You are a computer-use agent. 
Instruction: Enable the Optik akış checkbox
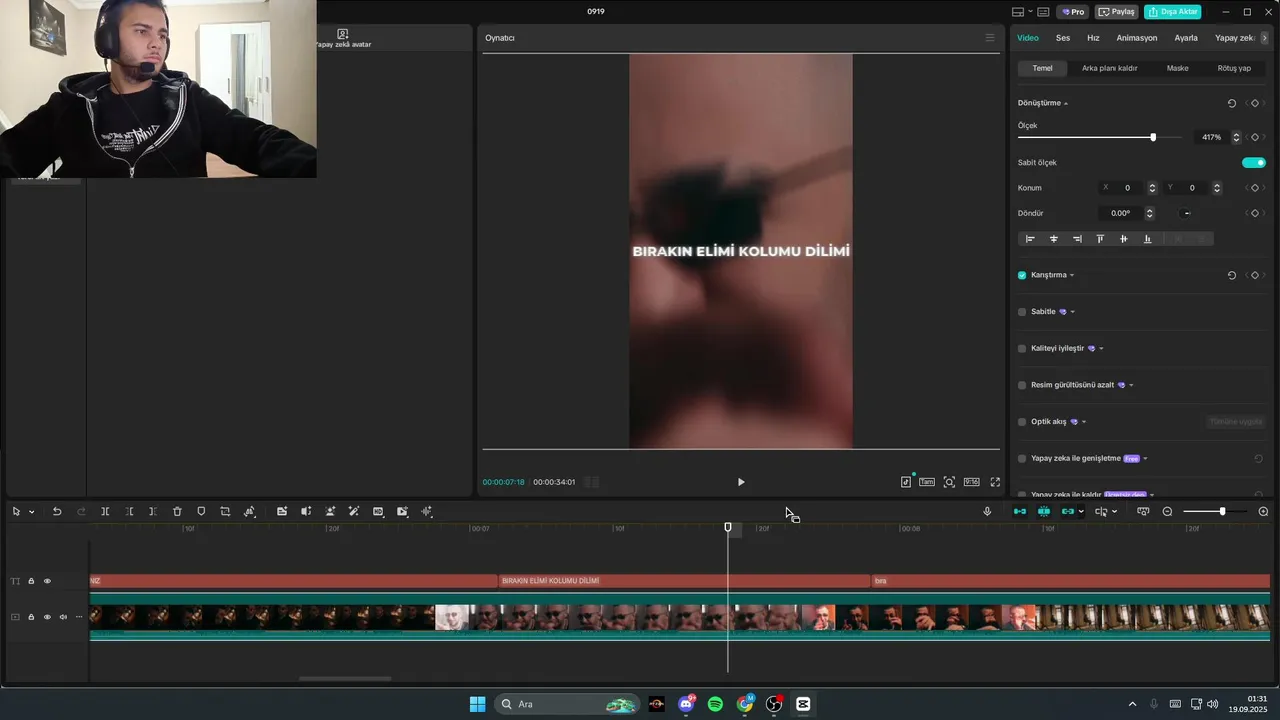[x=1022, y=422]
